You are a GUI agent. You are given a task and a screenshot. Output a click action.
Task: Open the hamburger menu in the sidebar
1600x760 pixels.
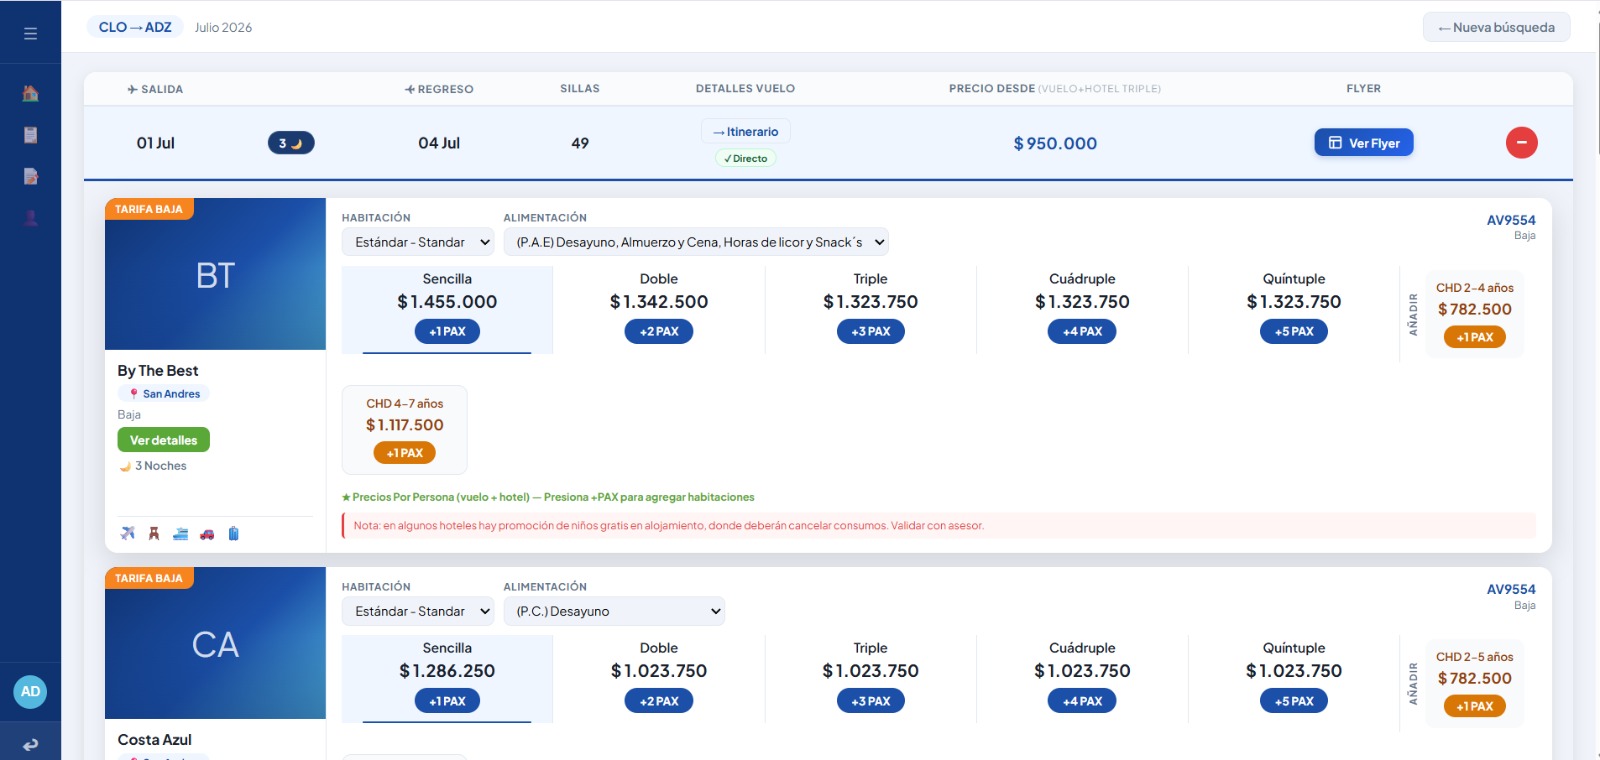pyautogui.click(x=30, y=33)
